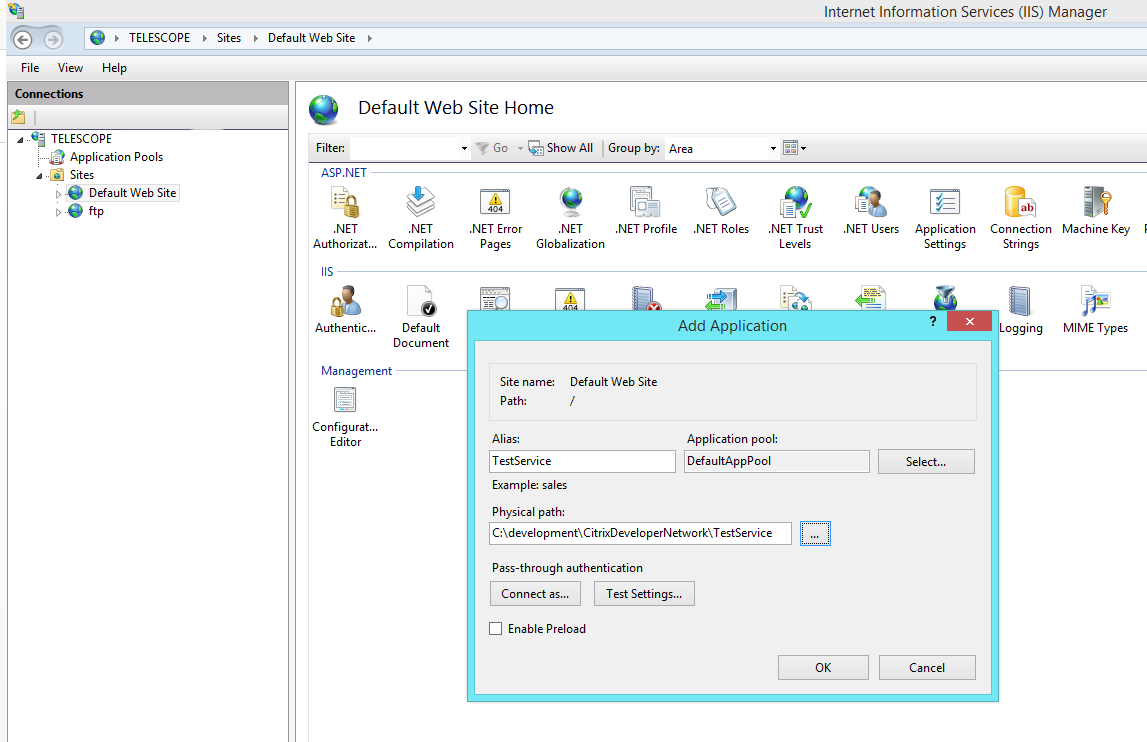This screenshot has width=1147, height=742.
Task: Open the File menu
Action: [x=30, y=68]
